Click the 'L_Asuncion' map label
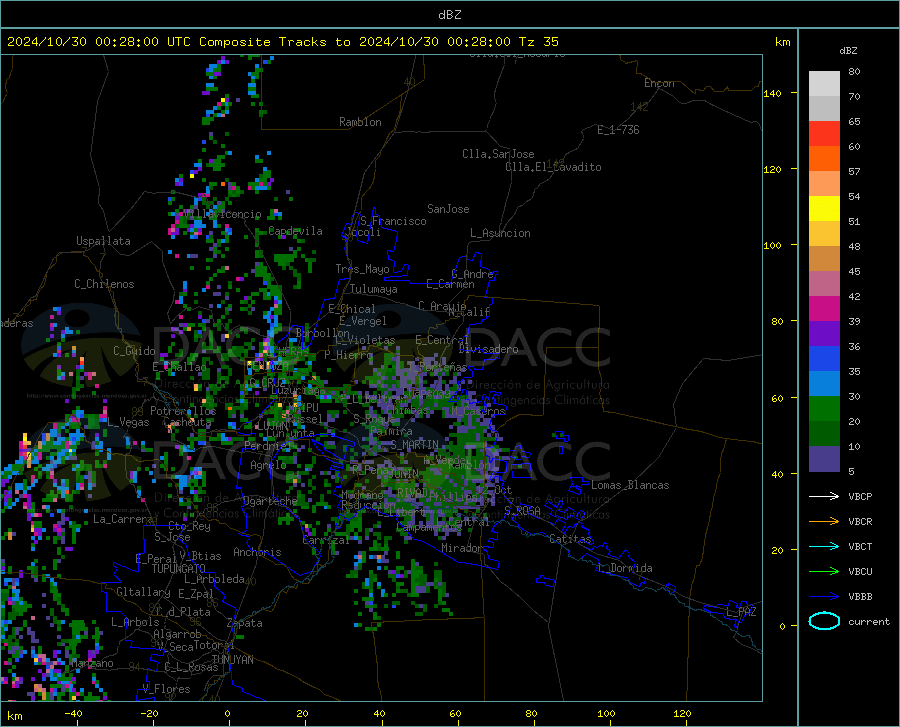Viewport: 900px width, 727px height. [x=500, y=233]
